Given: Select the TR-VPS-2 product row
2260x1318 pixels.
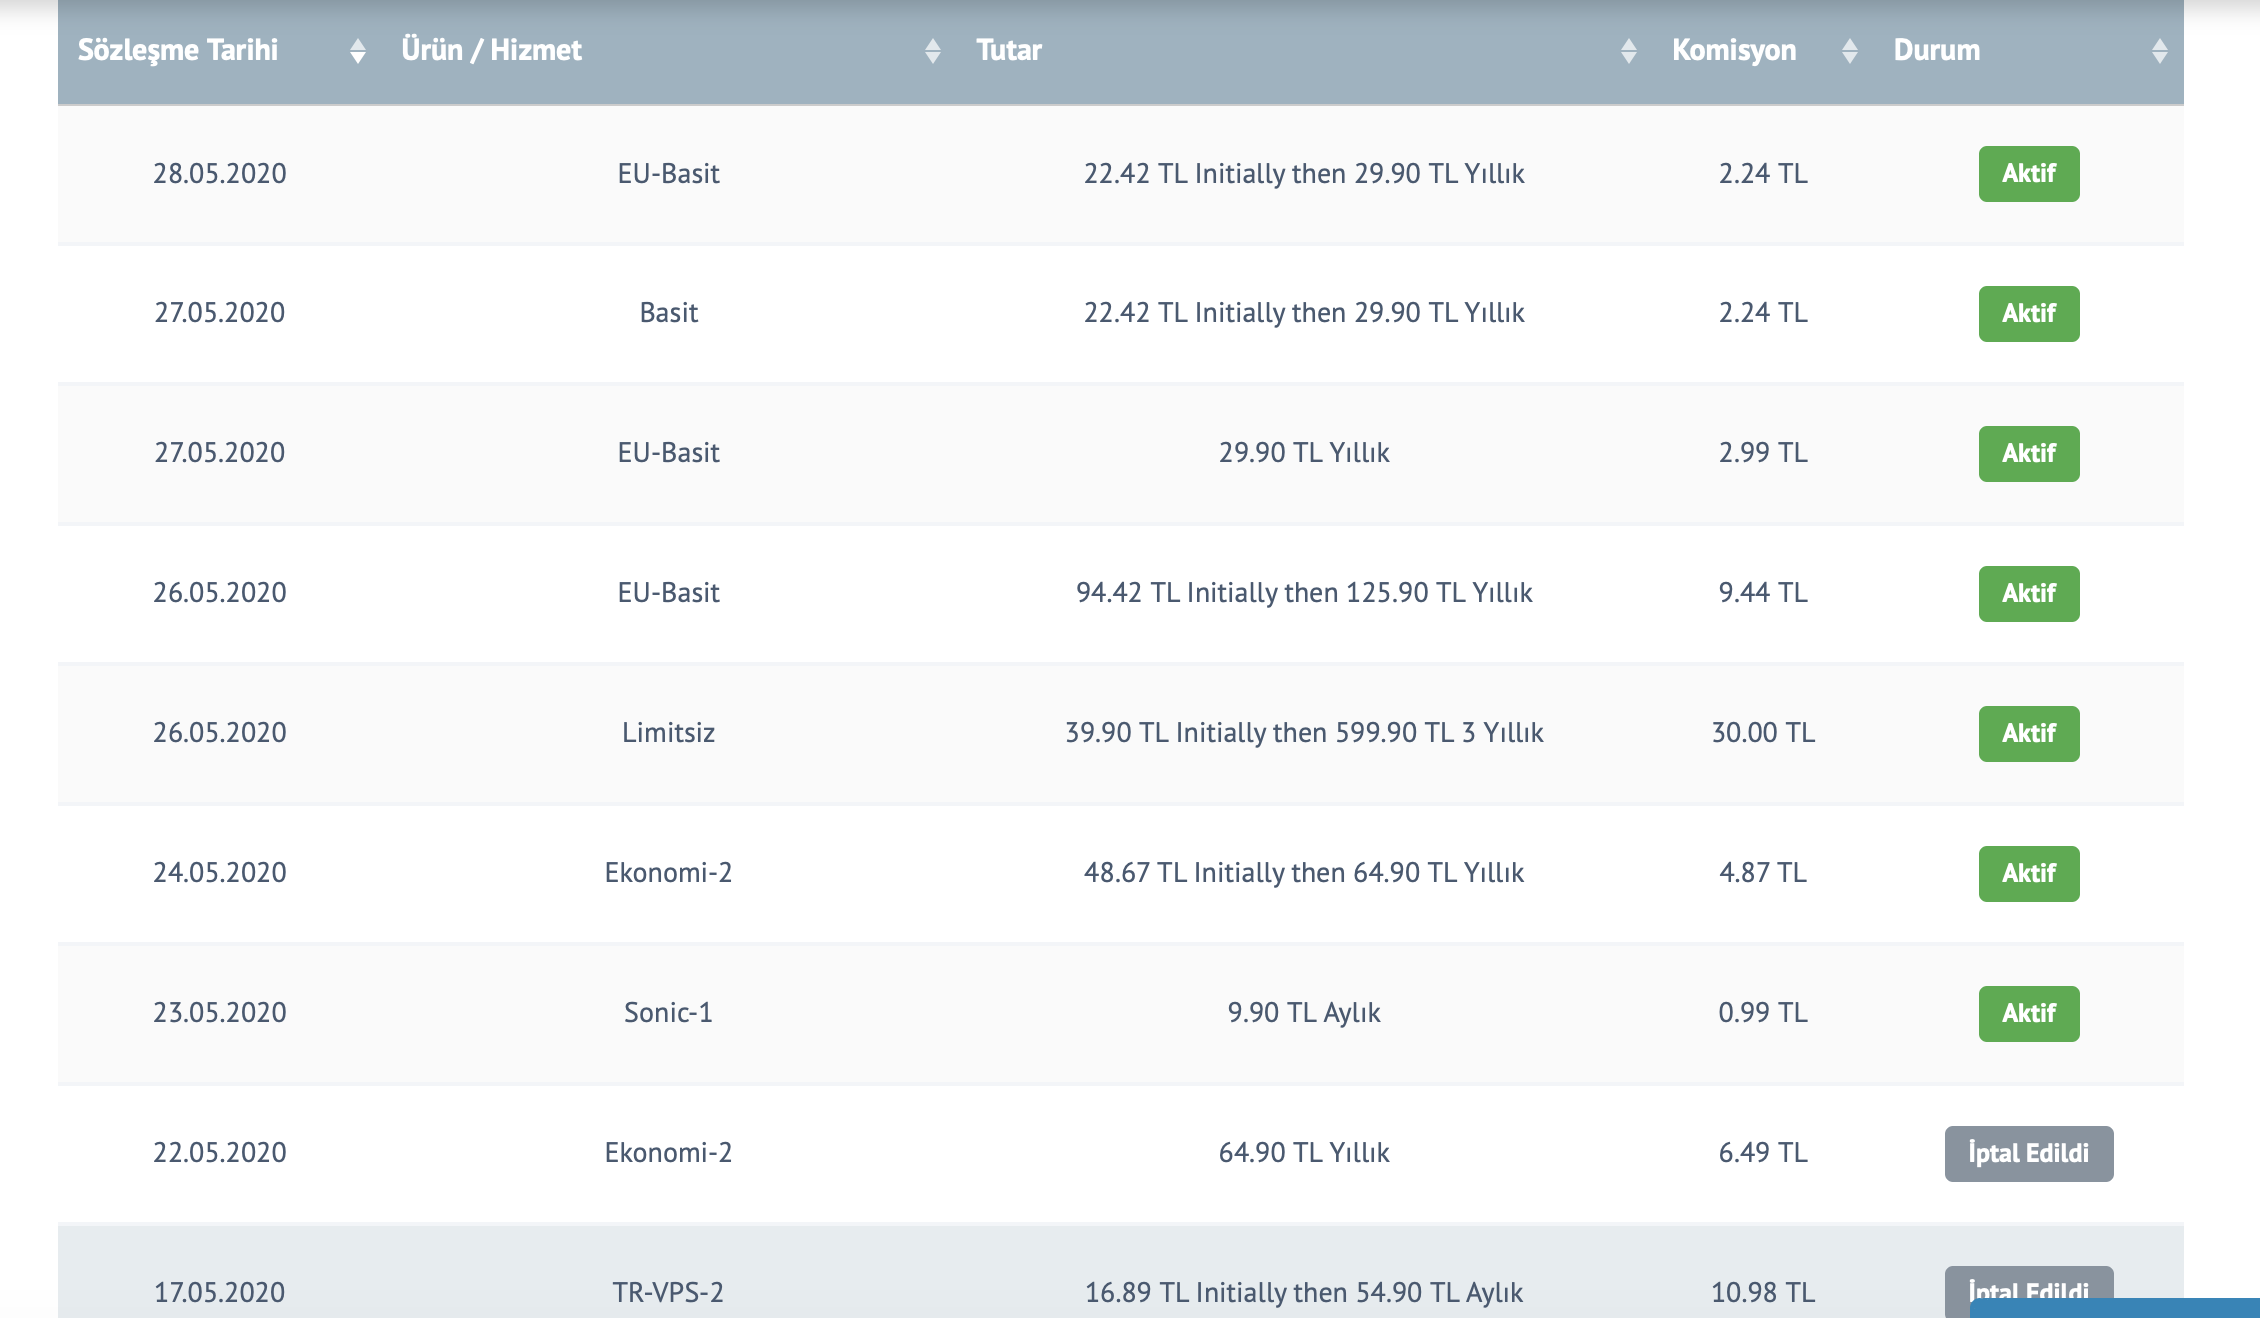Looking at the screenshot, I should pyautogui.click(x=1121, y=1272).
